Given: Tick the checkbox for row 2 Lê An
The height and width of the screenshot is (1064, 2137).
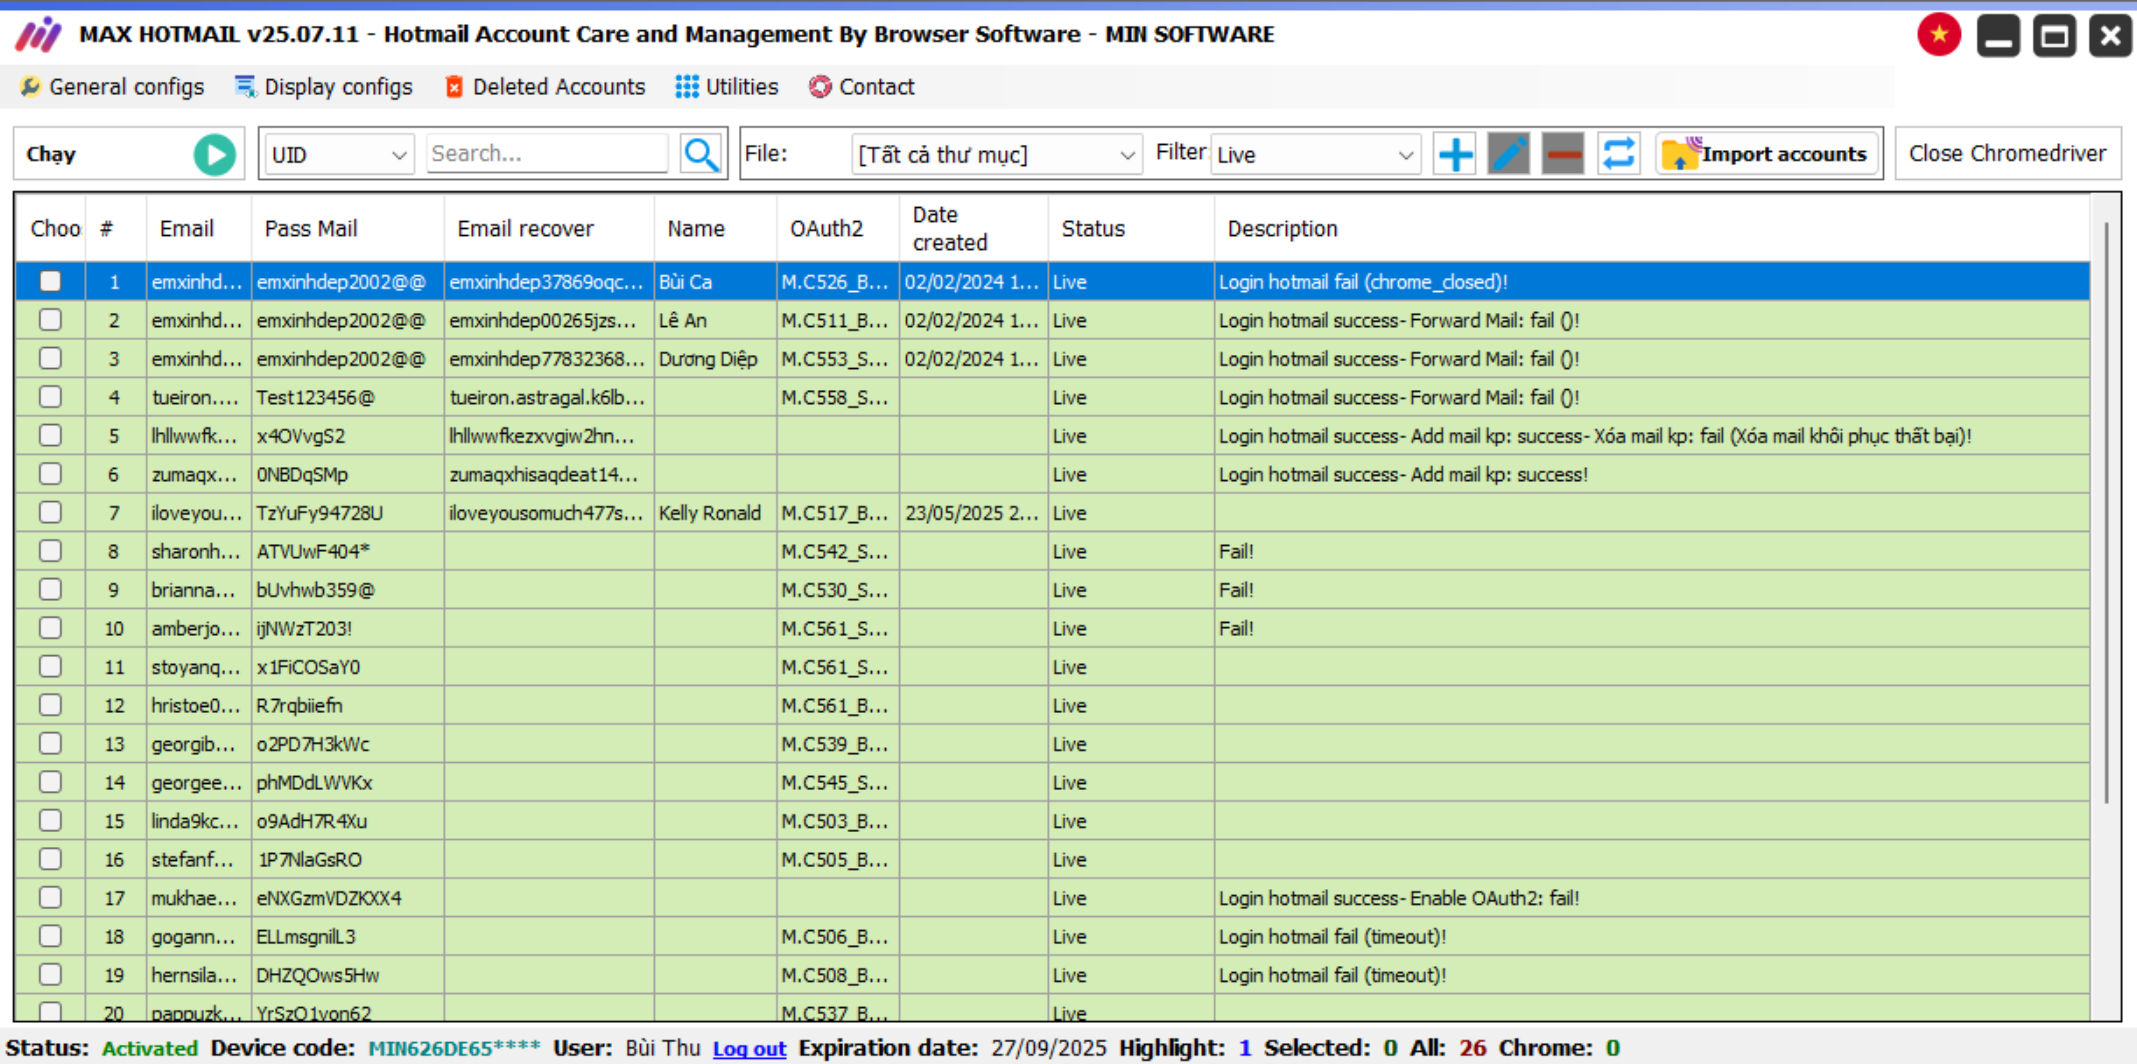Looking at the screenshot, I should coord(50,320).
